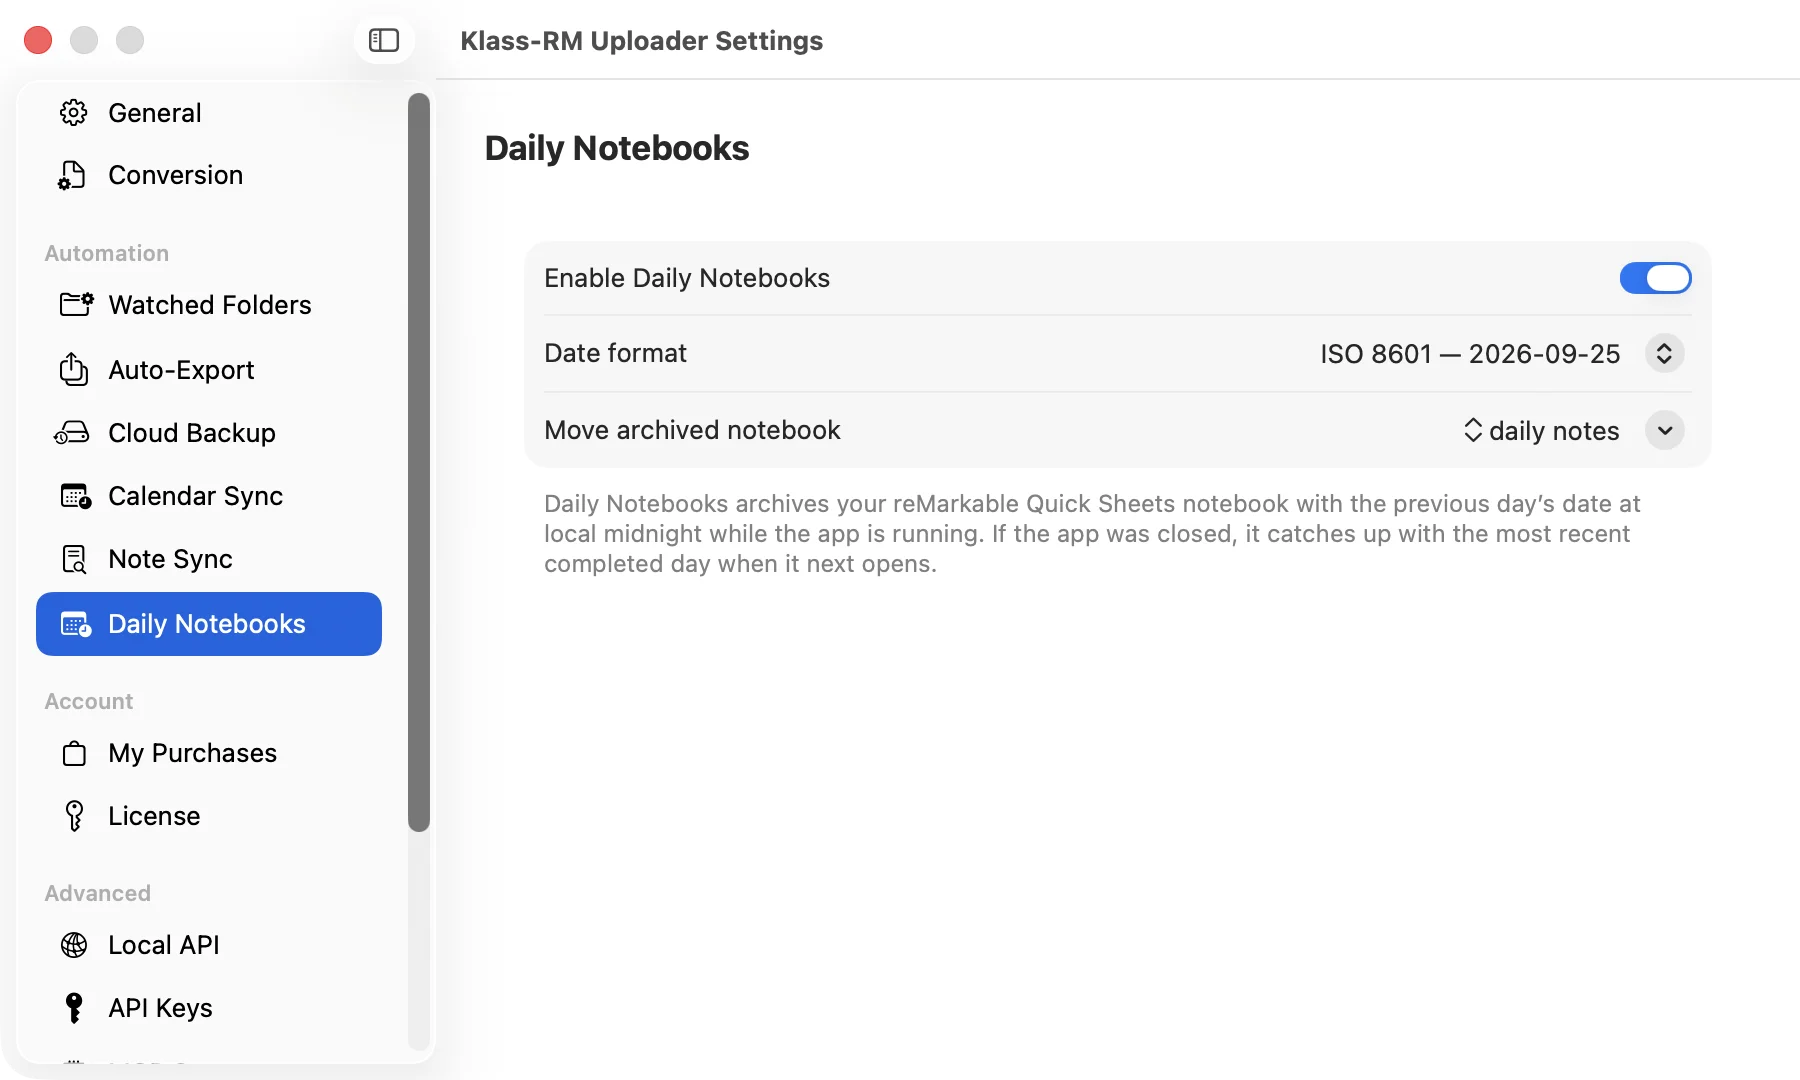Navigate to Note Sync

[209, 559]
